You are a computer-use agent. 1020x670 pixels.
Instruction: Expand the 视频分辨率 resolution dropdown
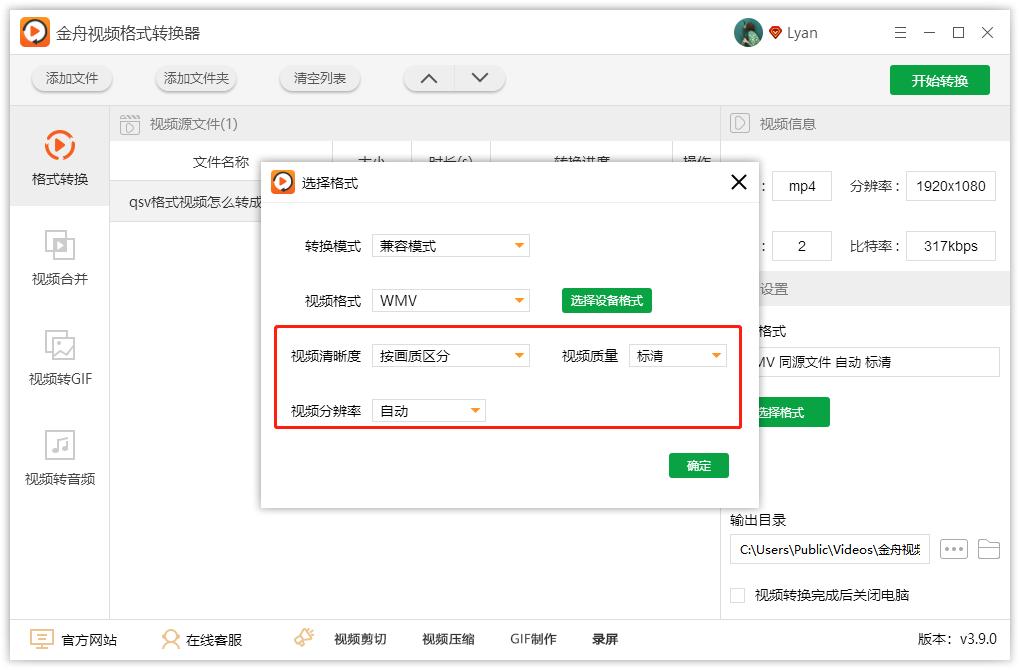click(428, 410)
